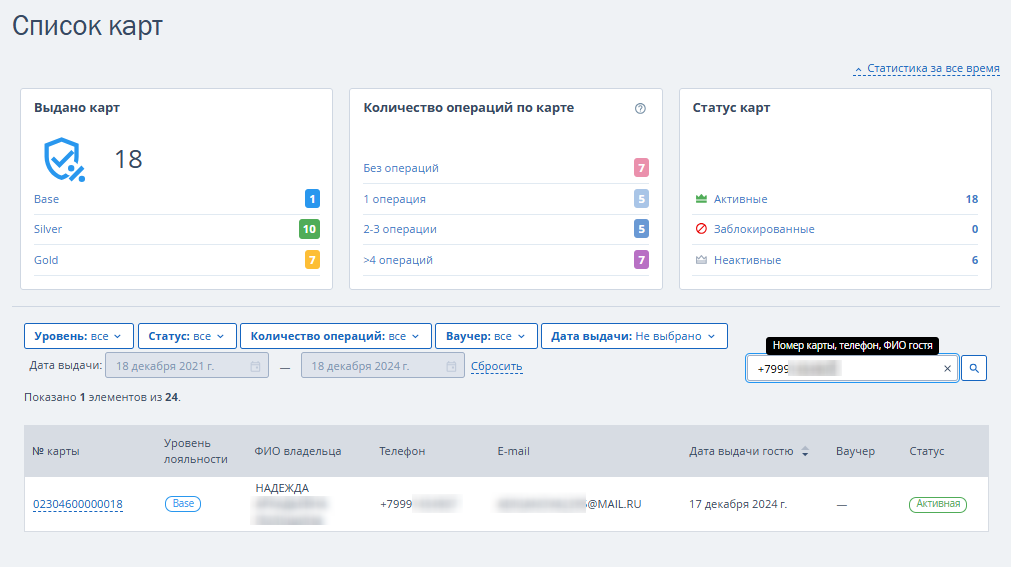Click the Уровень лояльности column header
The height and width of the screenshot is (567, 1011).
[195, 451]
